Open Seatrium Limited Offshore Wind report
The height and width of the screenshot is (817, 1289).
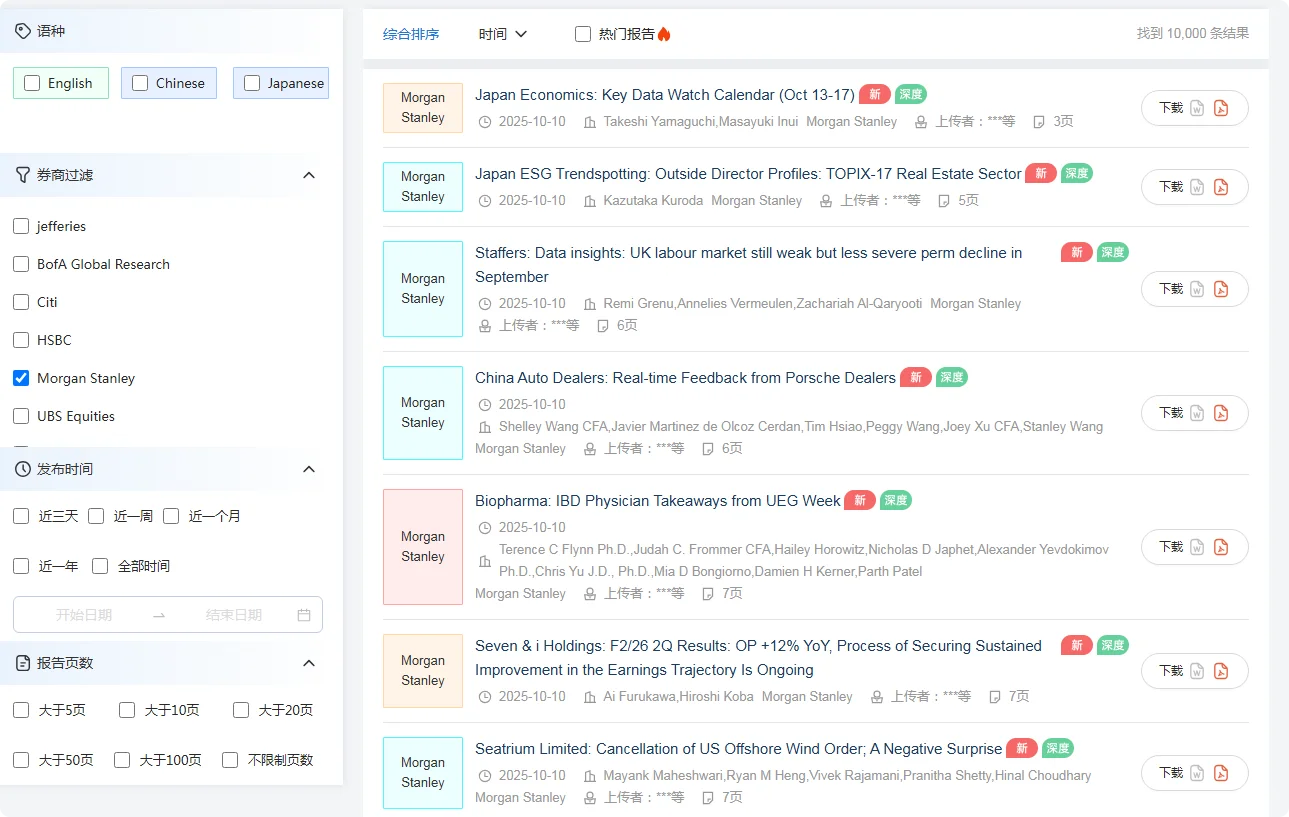pos(738,749)
